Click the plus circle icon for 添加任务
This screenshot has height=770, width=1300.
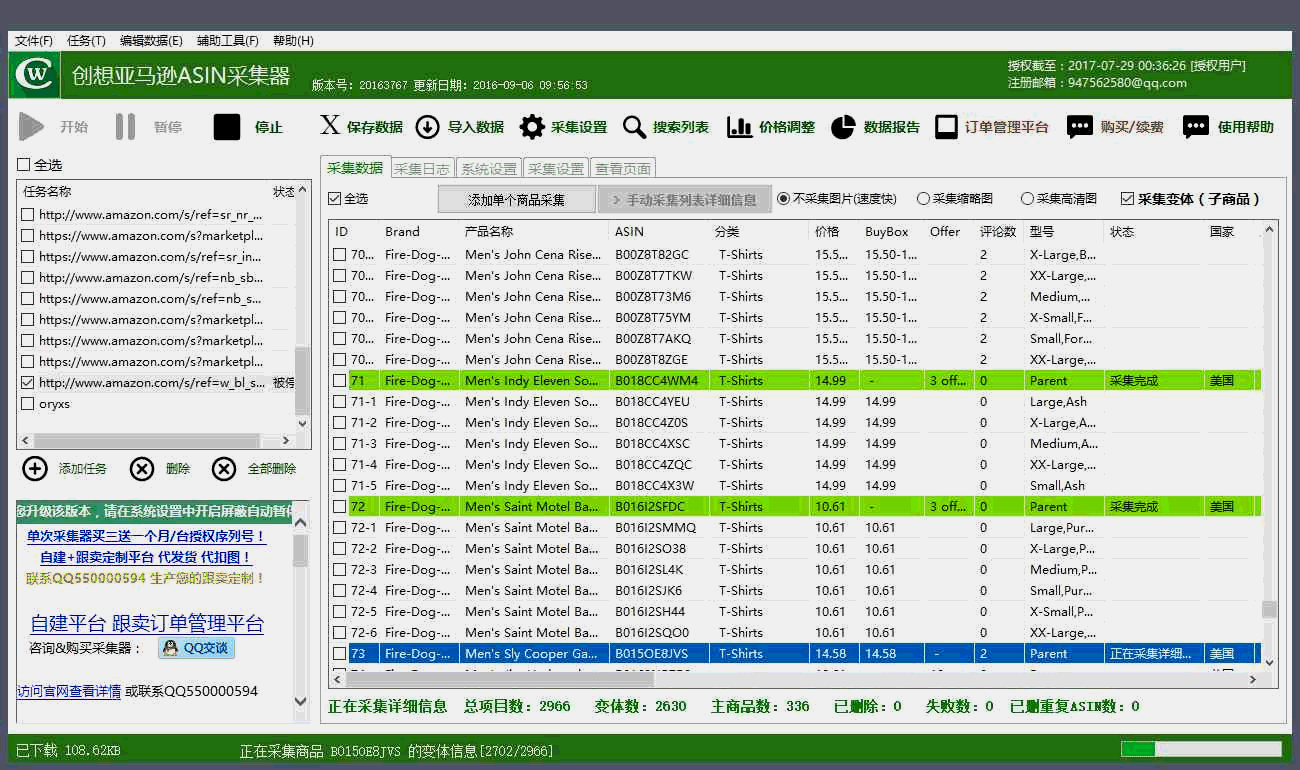tap(35, 469)
